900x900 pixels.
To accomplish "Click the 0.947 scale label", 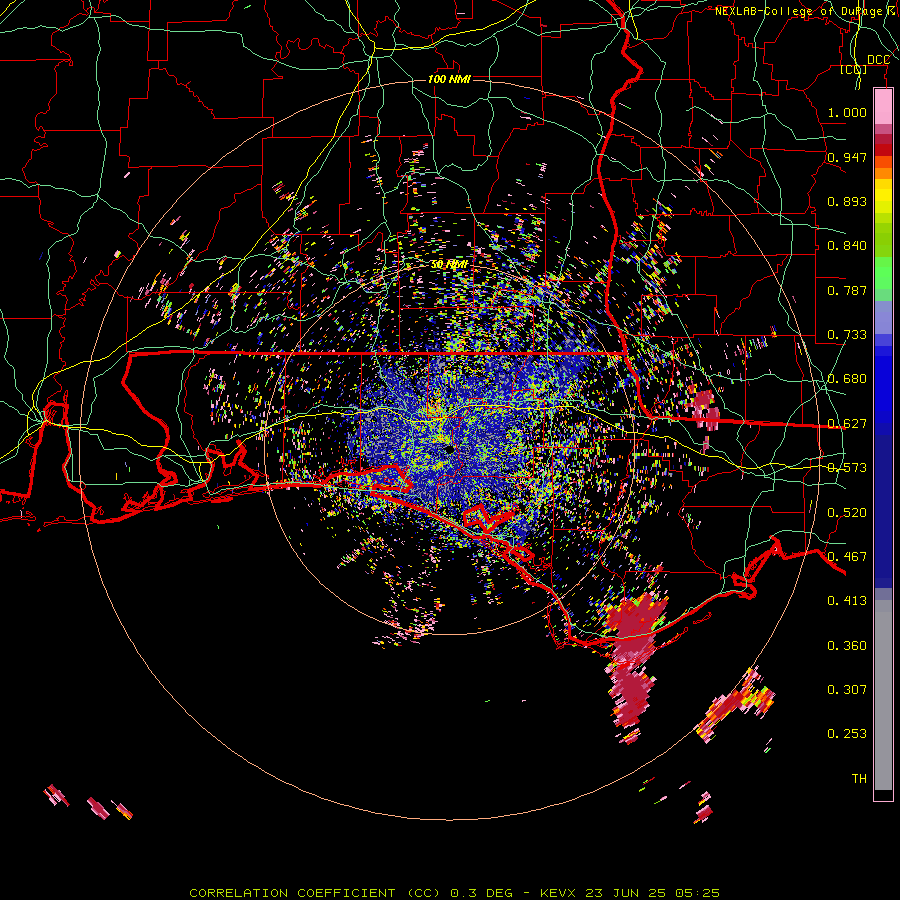I will tap(847, 157).
